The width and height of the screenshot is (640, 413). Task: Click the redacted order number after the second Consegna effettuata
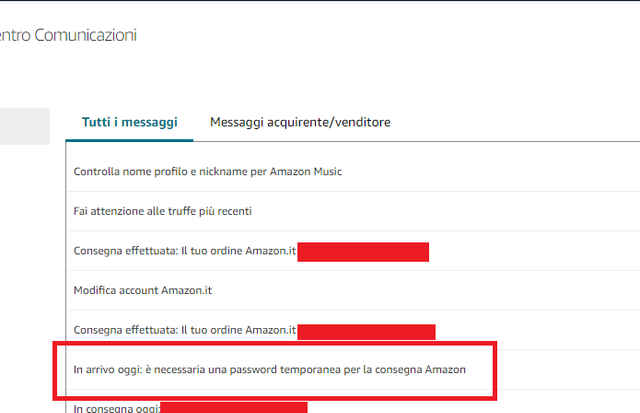click(x=366, y=332)
